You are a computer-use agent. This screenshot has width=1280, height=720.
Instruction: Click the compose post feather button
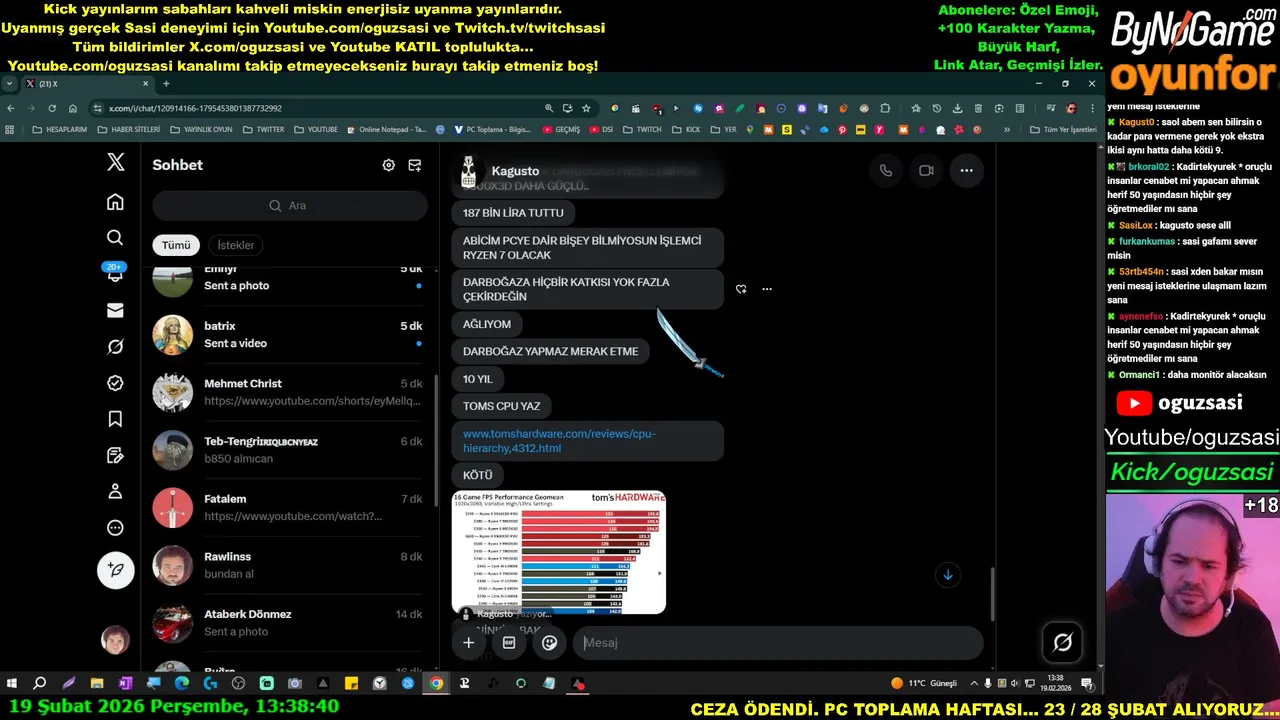pos(115,570)
